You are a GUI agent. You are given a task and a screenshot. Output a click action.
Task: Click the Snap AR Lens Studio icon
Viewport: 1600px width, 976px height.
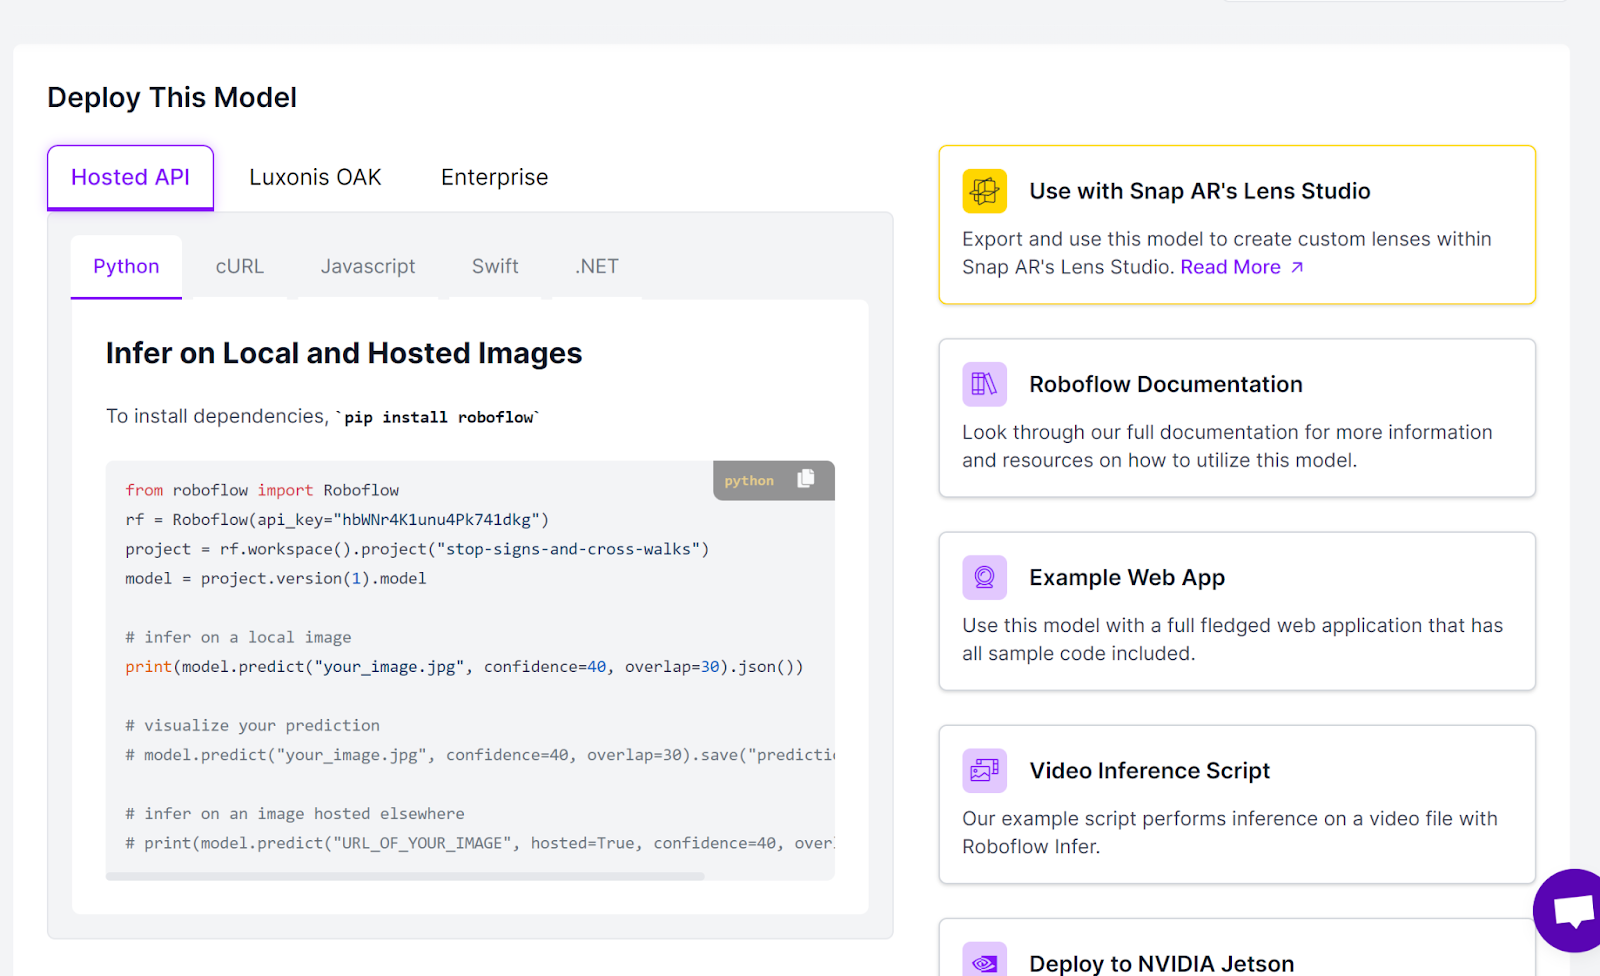tap(984, 191)
